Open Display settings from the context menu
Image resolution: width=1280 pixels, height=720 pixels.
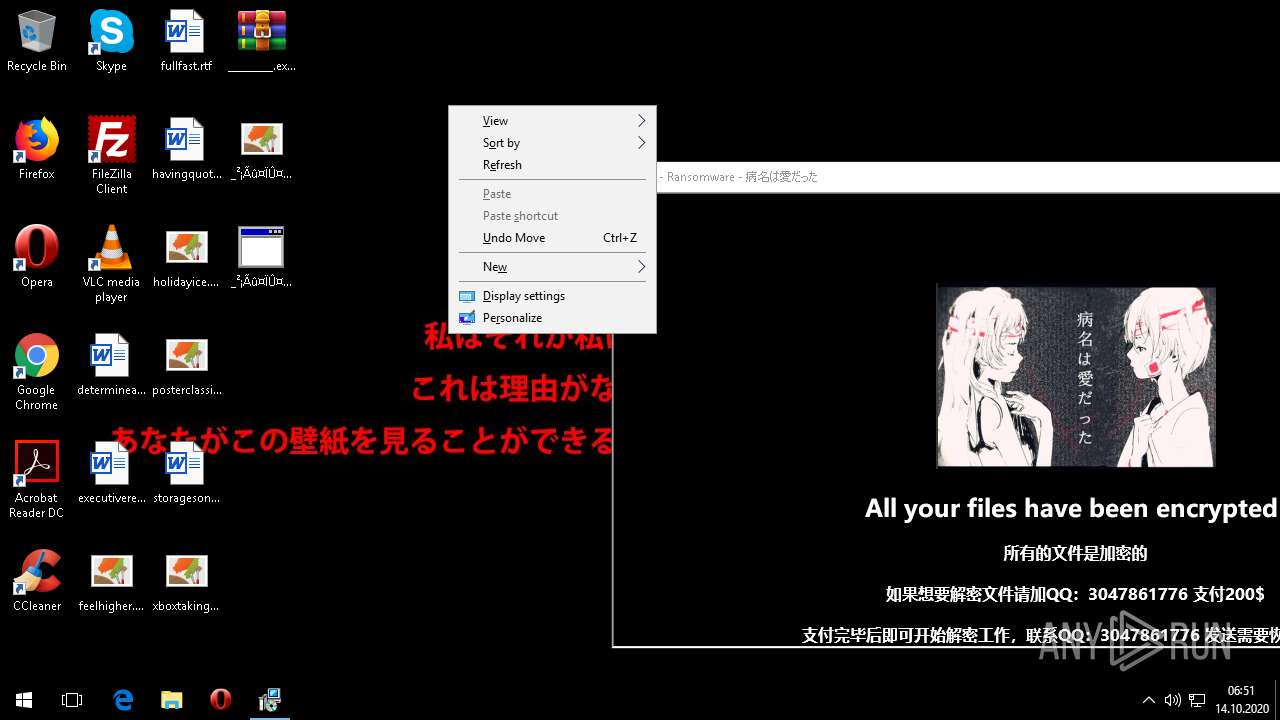click(x=552, y=296)
